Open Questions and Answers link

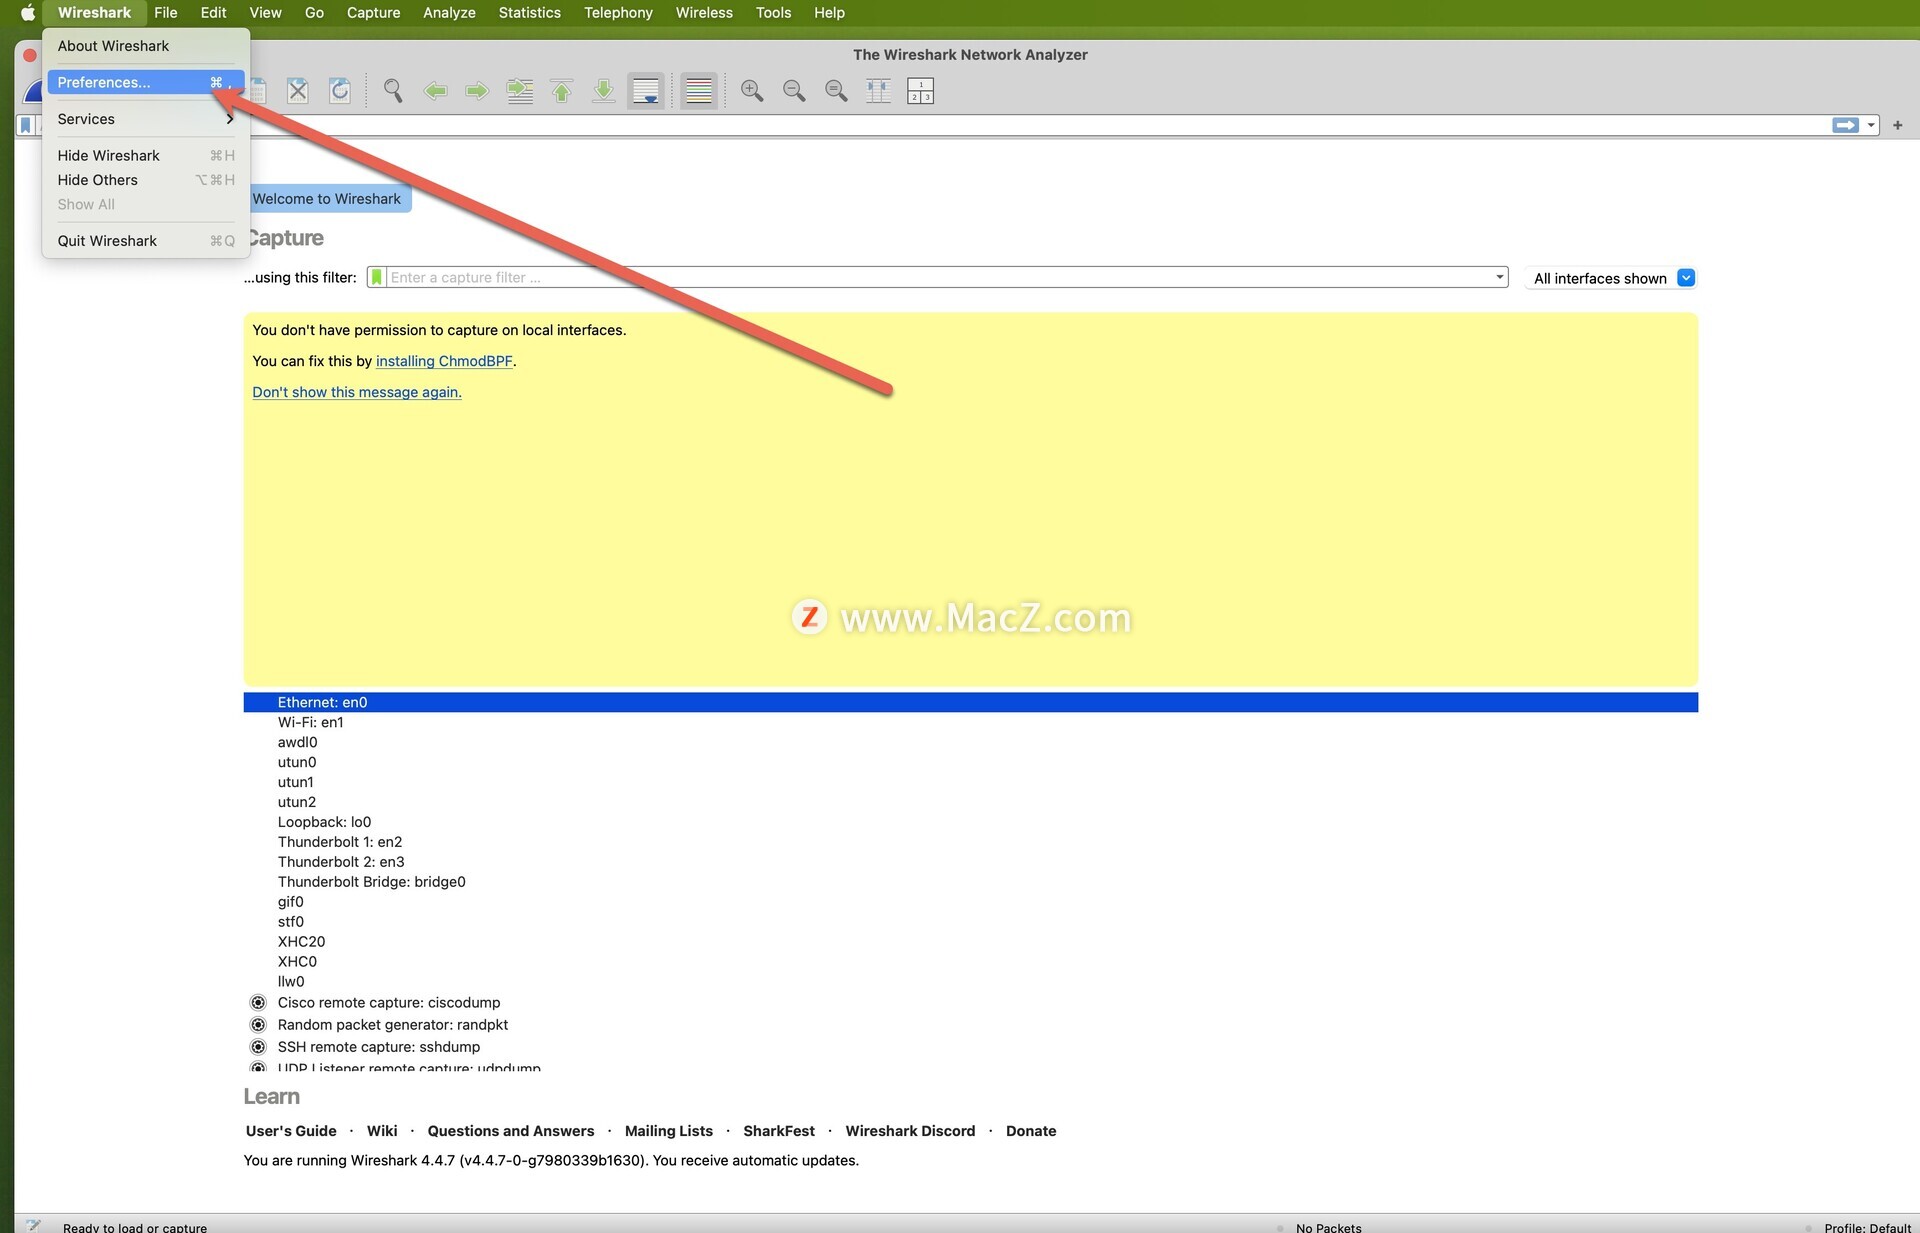click(x=511, y=1131)
